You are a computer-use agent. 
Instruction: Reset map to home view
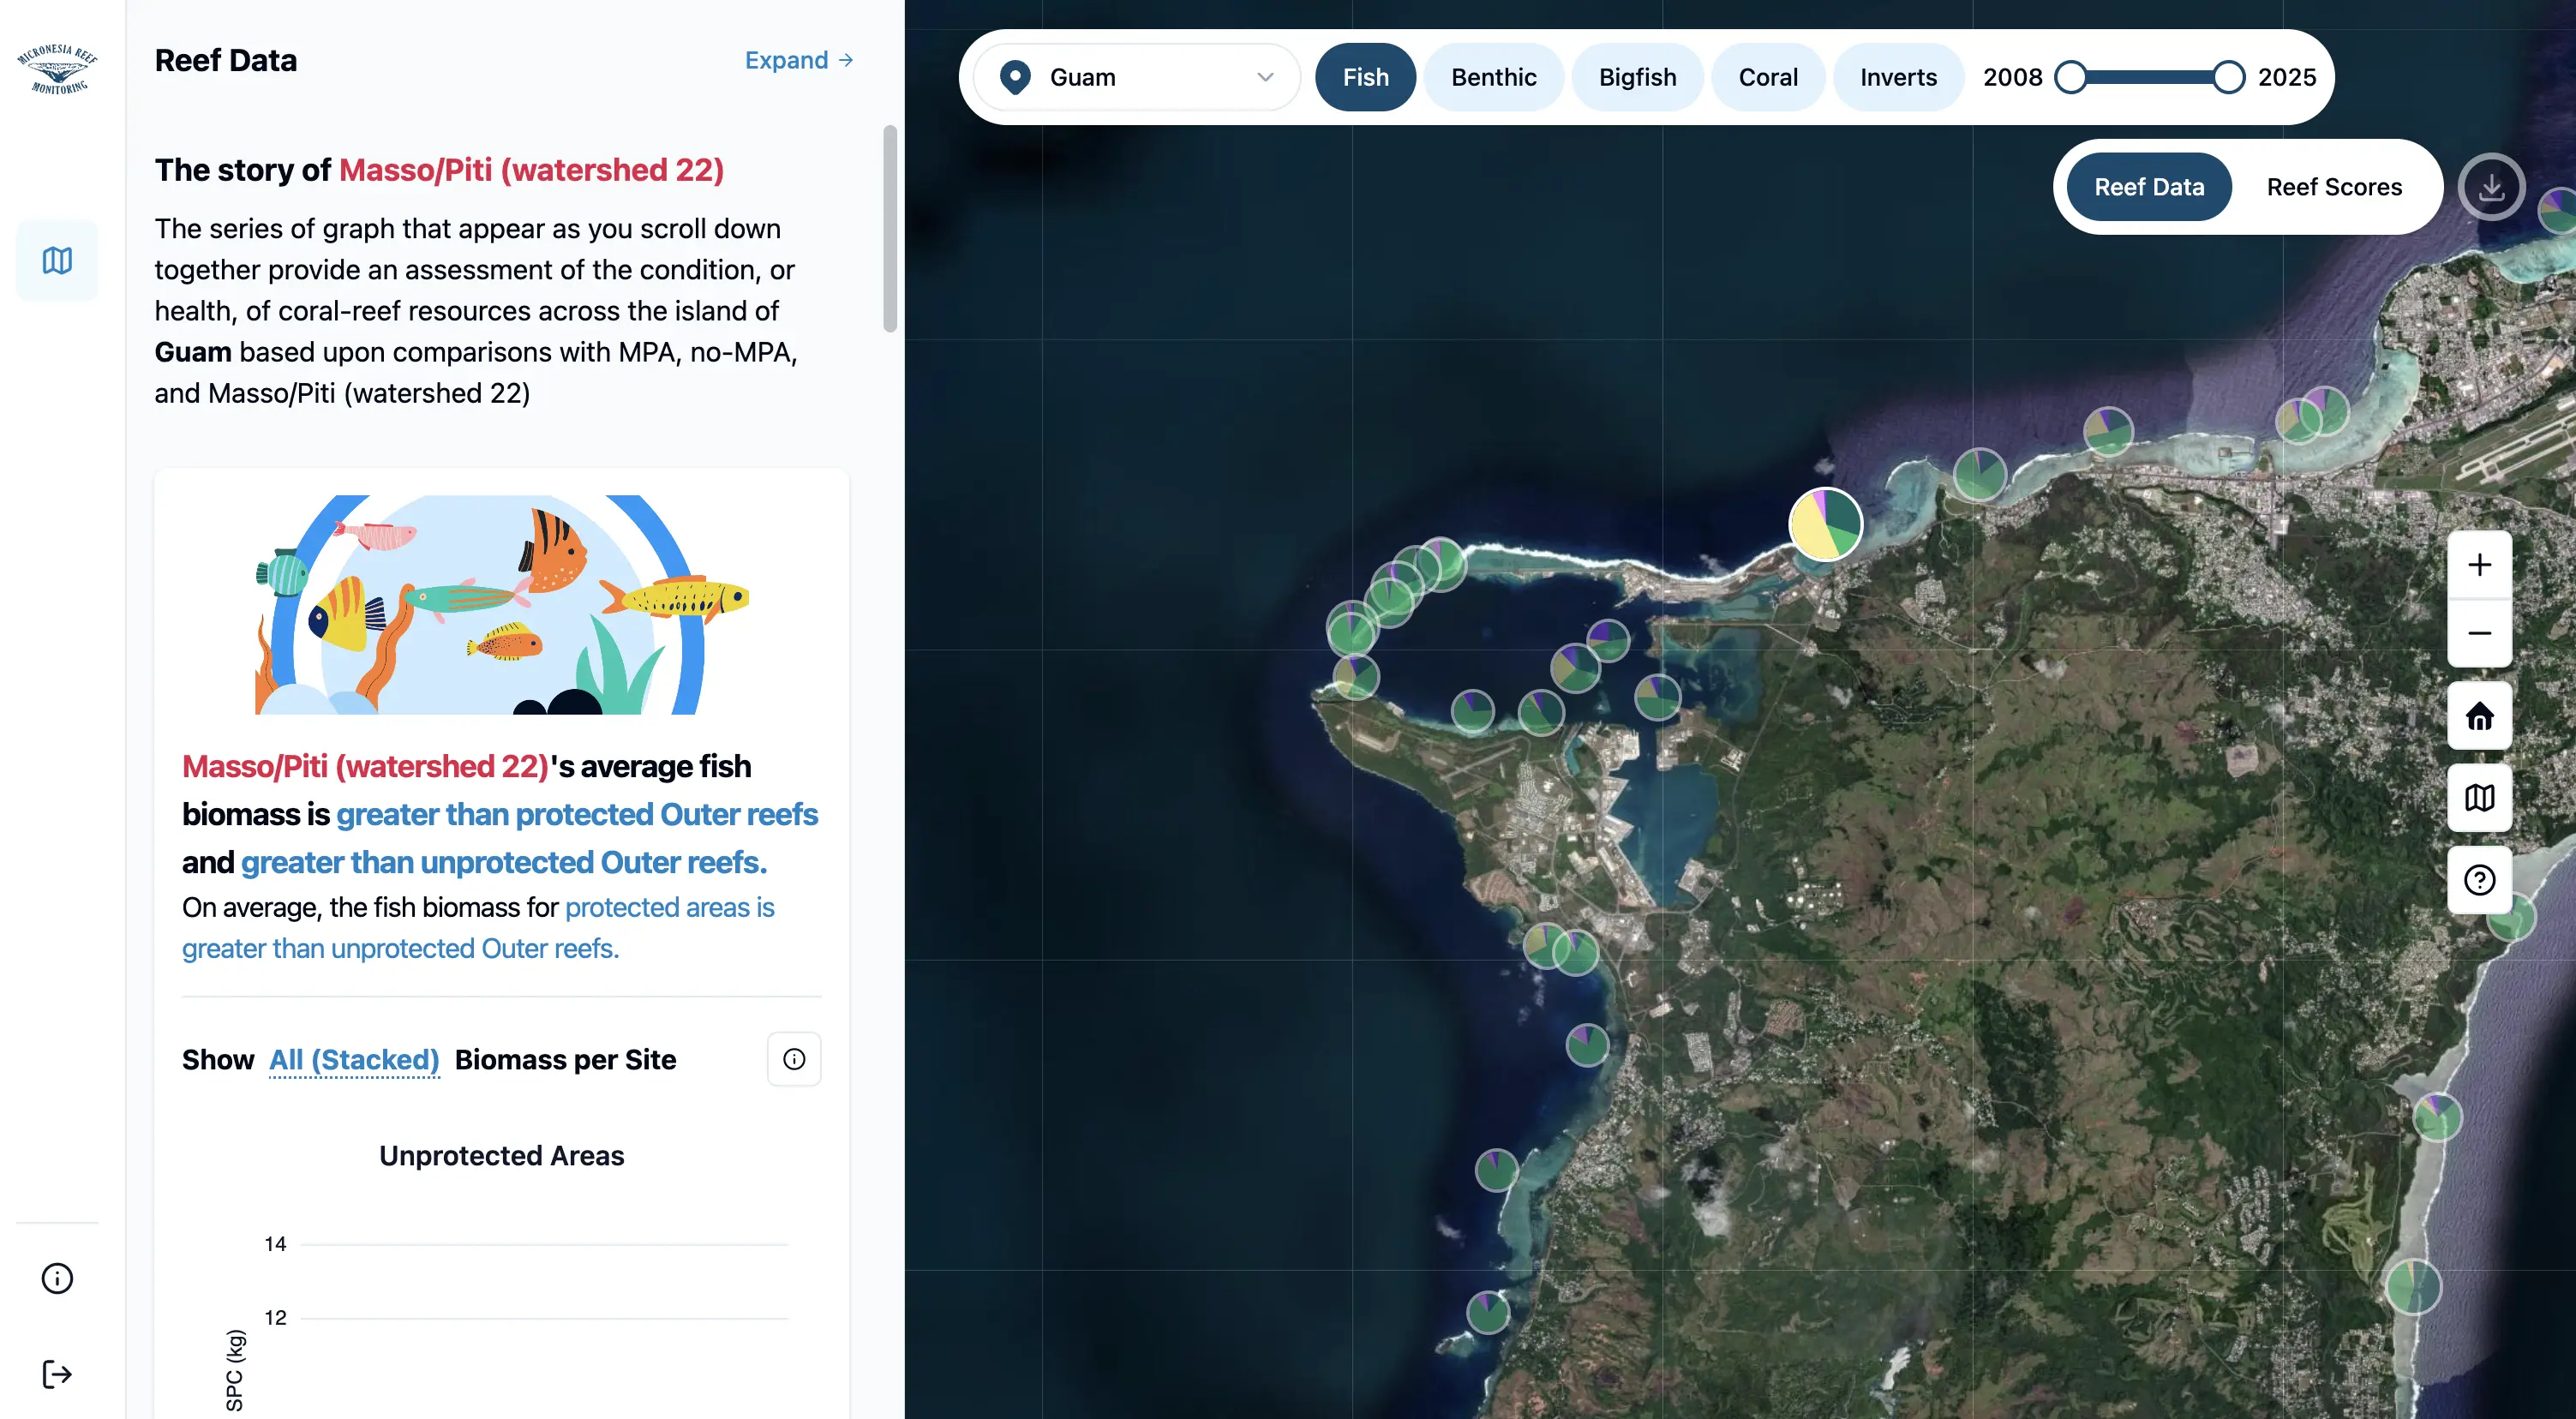2479,716
